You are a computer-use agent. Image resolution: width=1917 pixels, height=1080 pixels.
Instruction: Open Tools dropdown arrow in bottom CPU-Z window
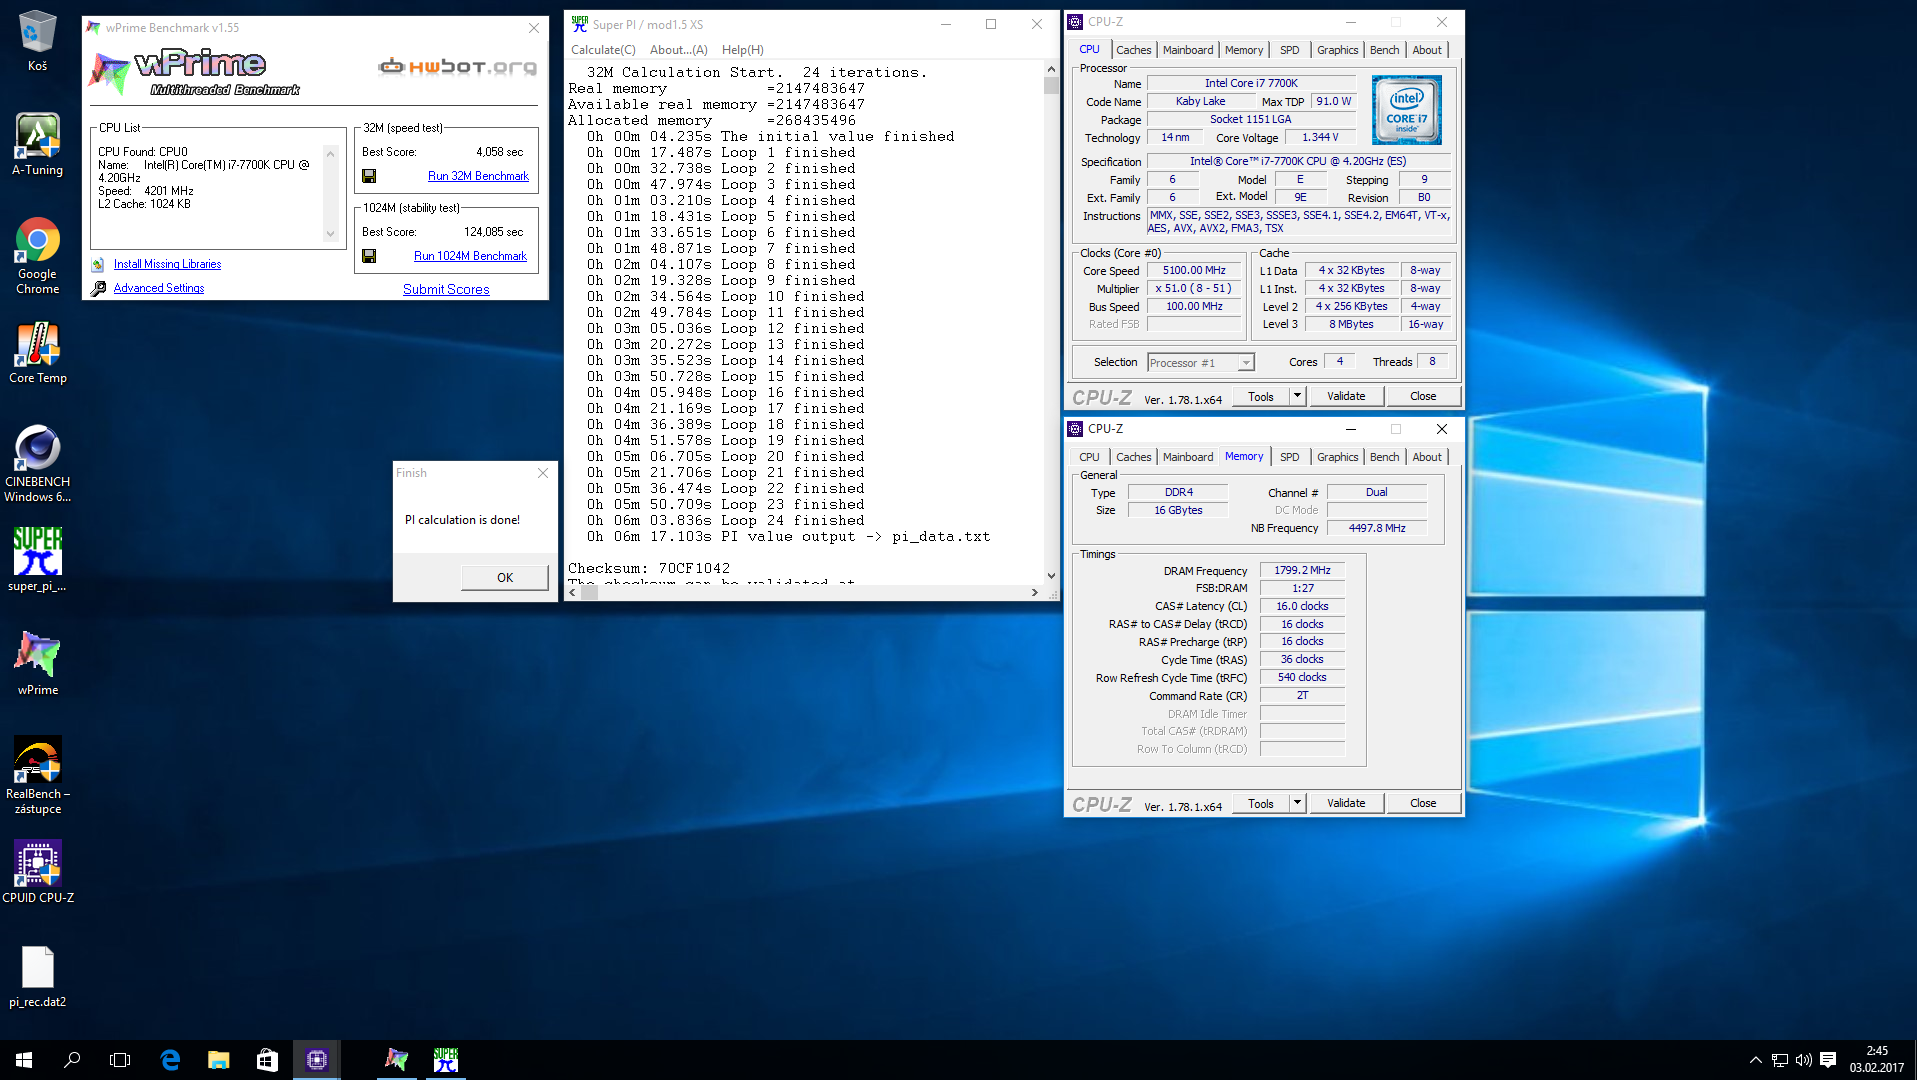tap(1297, 804)
